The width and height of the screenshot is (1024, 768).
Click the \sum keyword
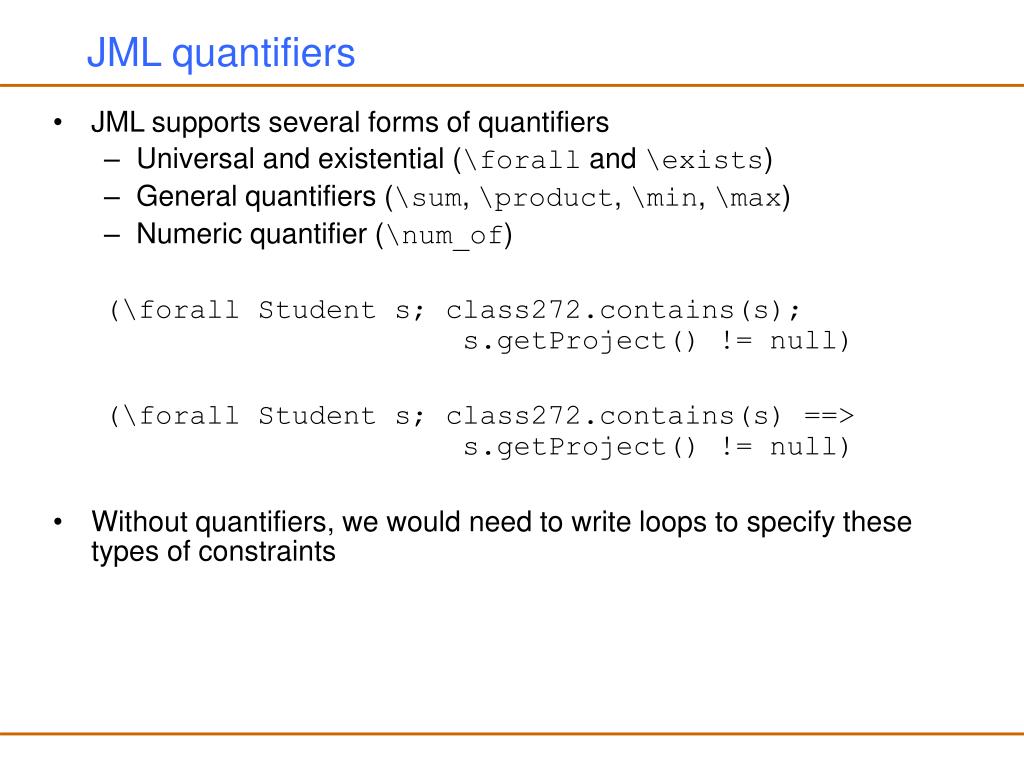(x=428, y=198)
